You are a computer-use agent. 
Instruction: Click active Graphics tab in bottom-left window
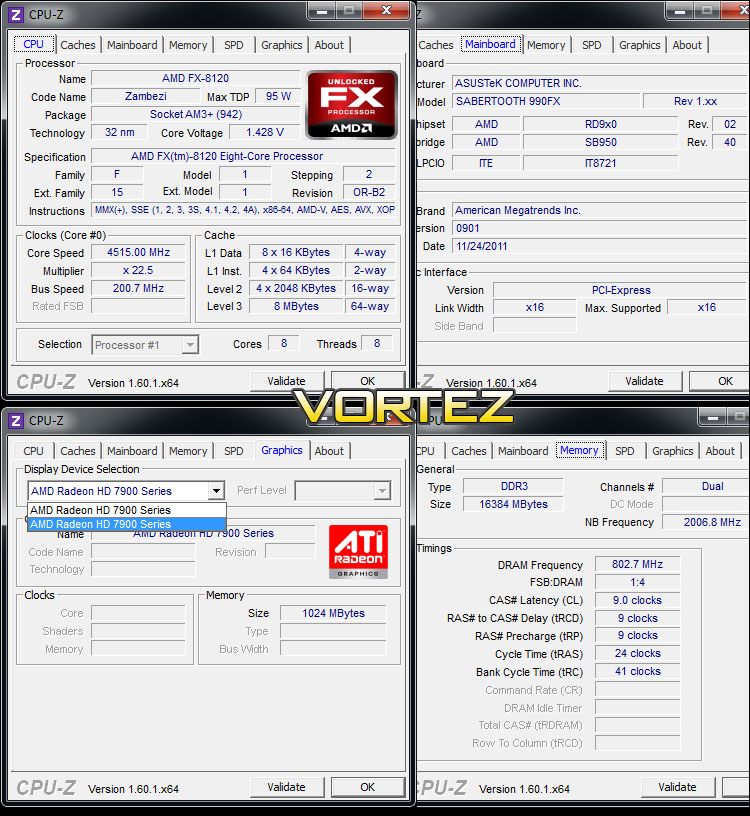tap(282, 450)
